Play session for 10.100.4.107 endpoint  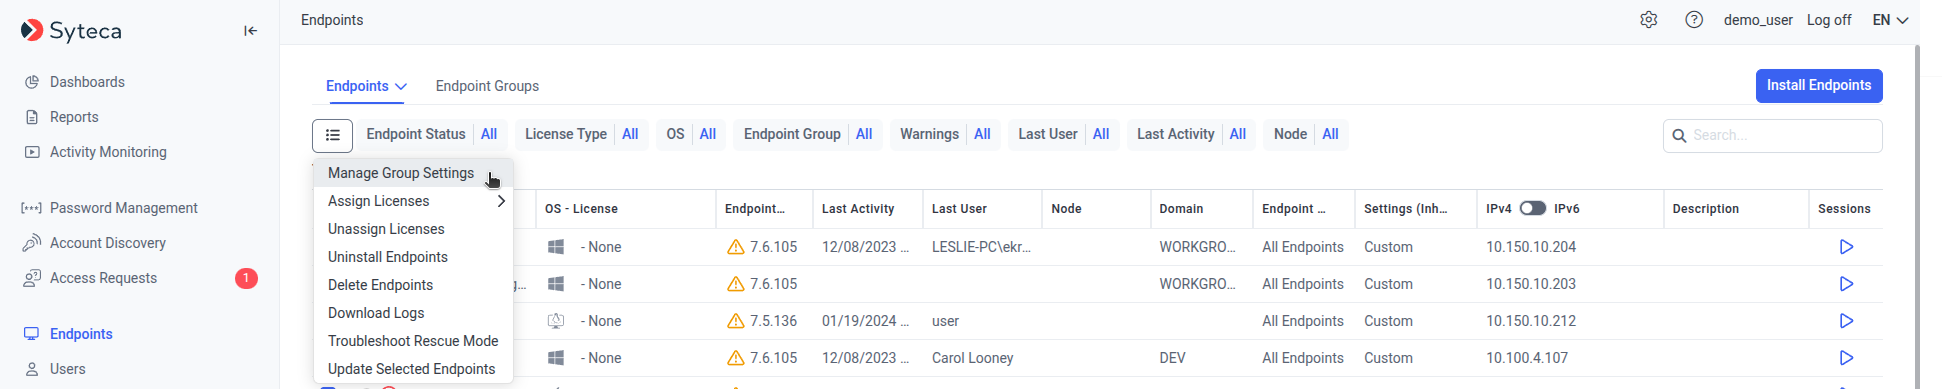pos(1846,358)
